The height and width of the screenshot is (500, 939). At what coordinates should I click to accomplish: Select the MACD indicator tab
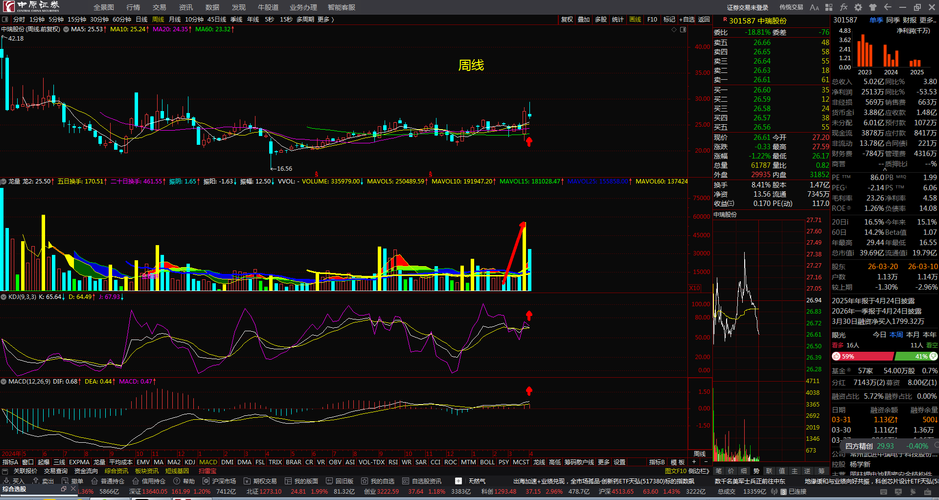[x=209, y=462]
